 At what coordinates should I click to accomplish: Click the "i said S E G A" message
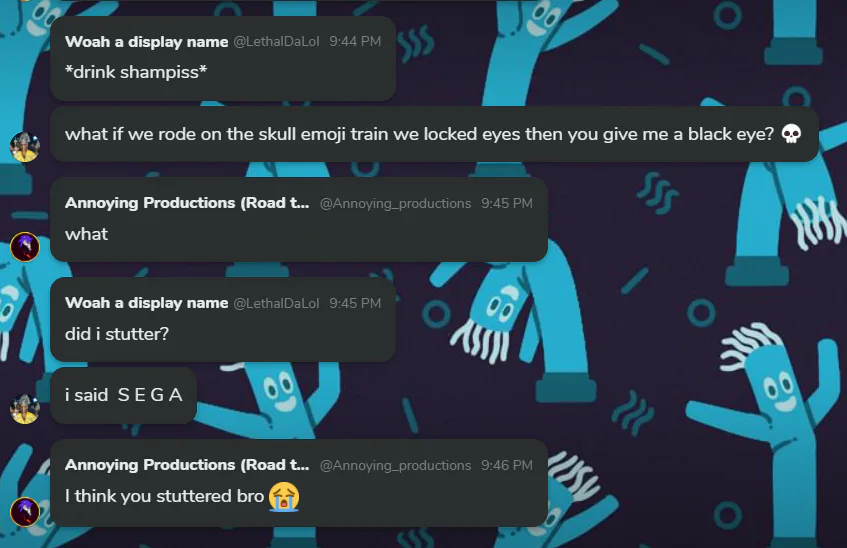point(124,395)
